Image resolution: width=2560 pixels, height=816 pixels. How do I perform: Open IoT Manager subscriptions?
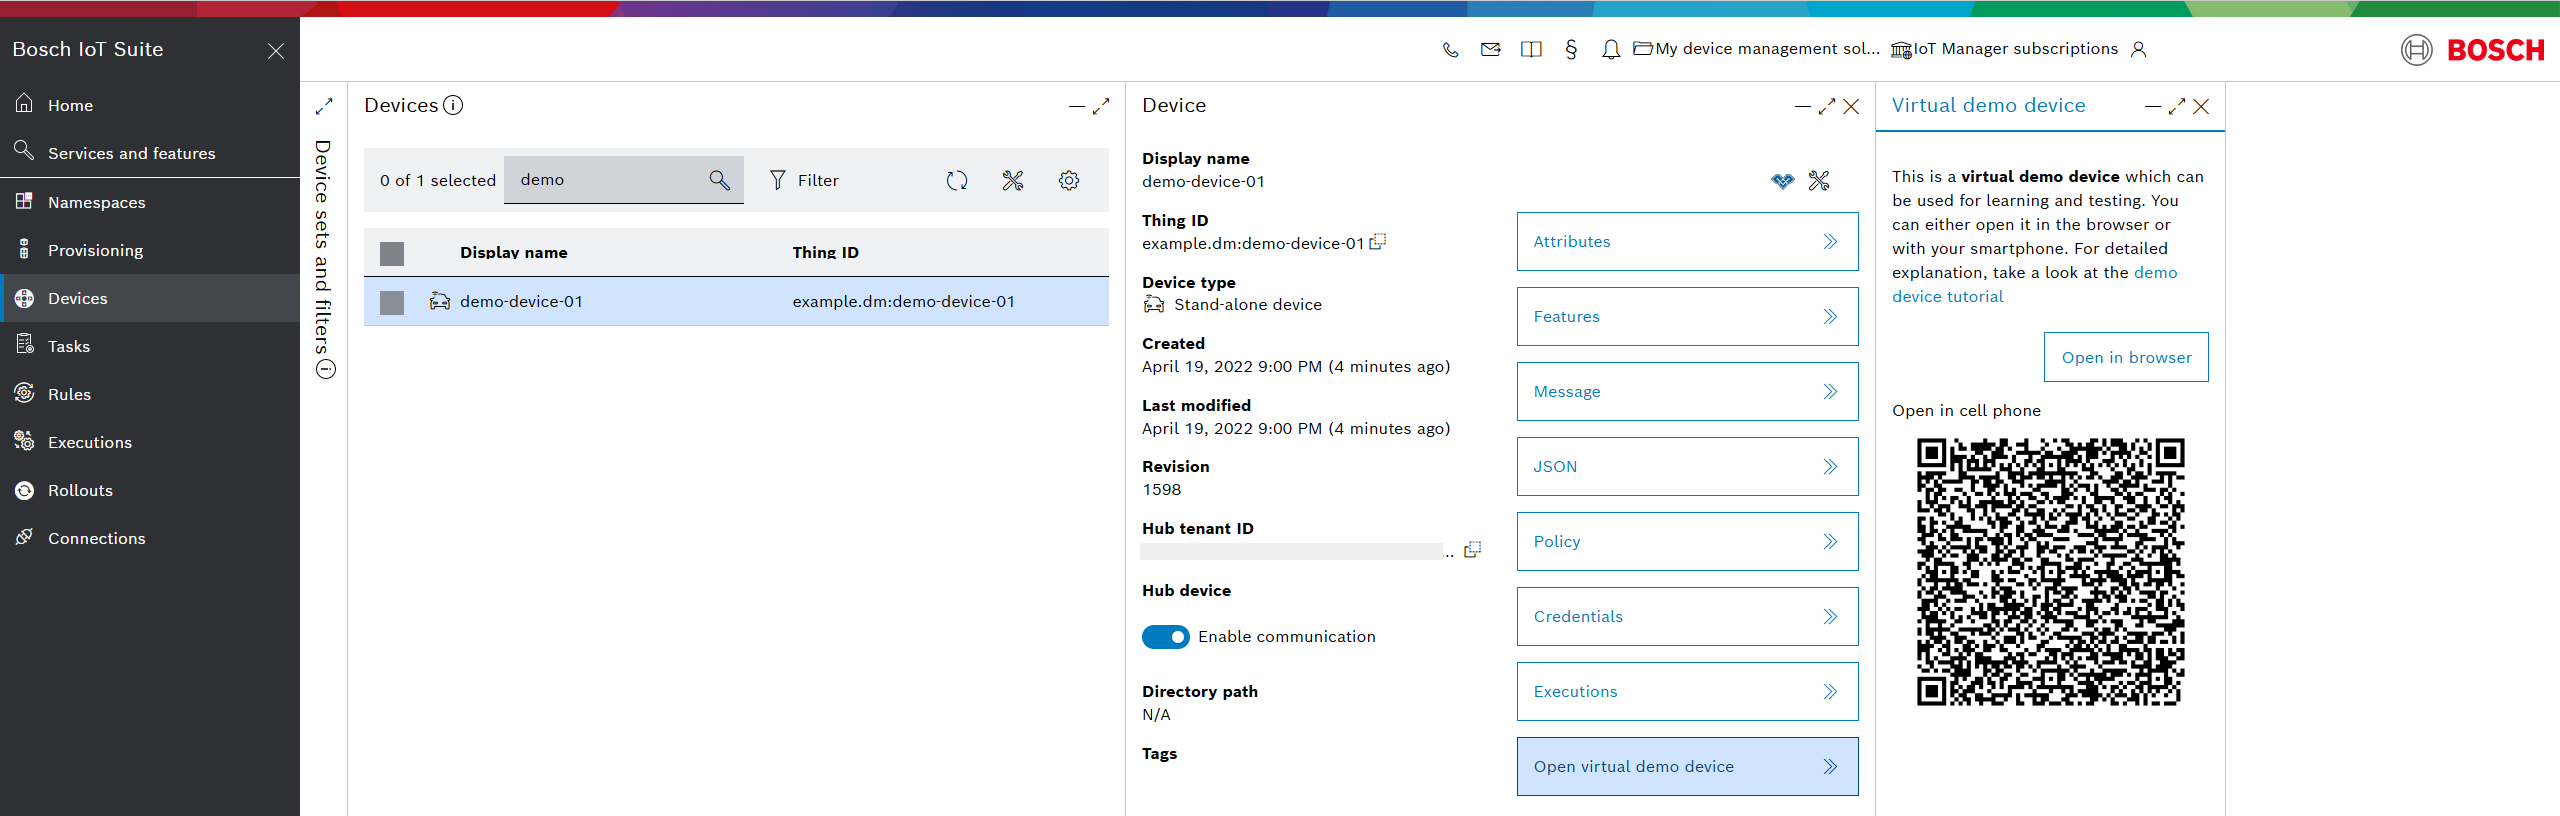click(x=2004, y=49)
